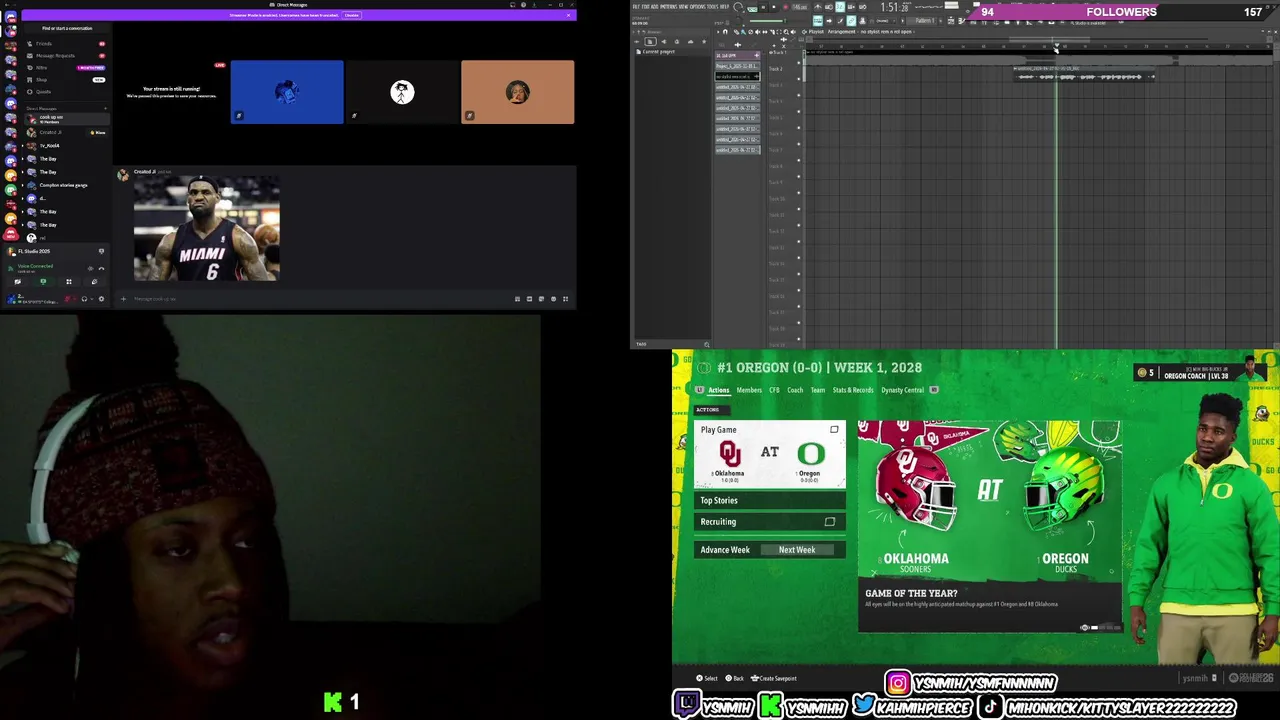Viewport: 1280px width, 720px height.
Task: Switch to the Stats & Records tab
Action: [853, 390]
